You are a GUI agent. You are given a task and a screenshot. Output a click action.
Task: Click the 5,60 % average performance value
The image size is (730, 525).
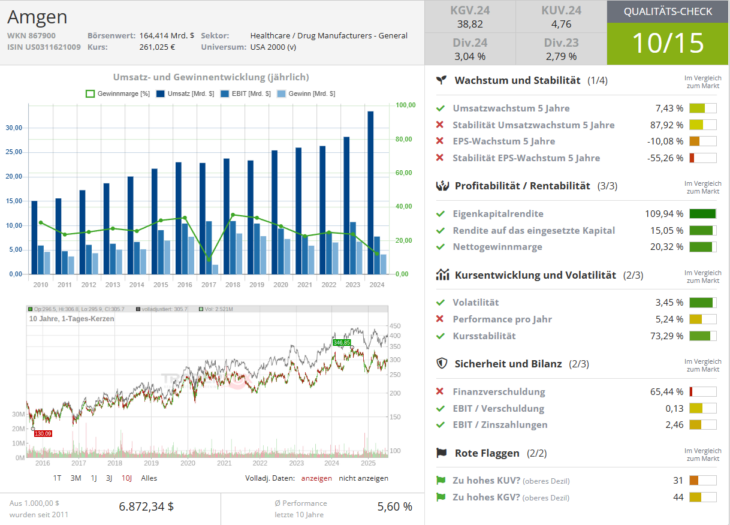[394, 506]
